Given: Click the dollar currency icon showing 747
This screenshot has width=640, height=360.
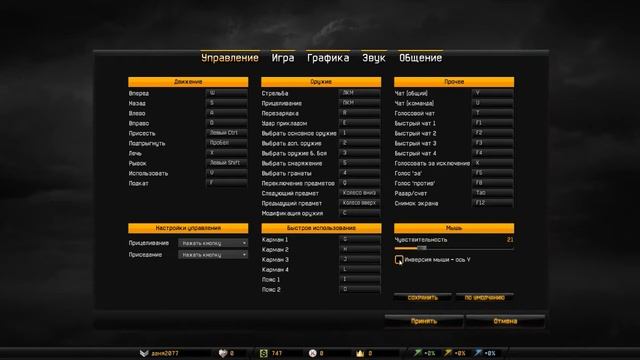Looking at the screenshot, I should point(263,353).
